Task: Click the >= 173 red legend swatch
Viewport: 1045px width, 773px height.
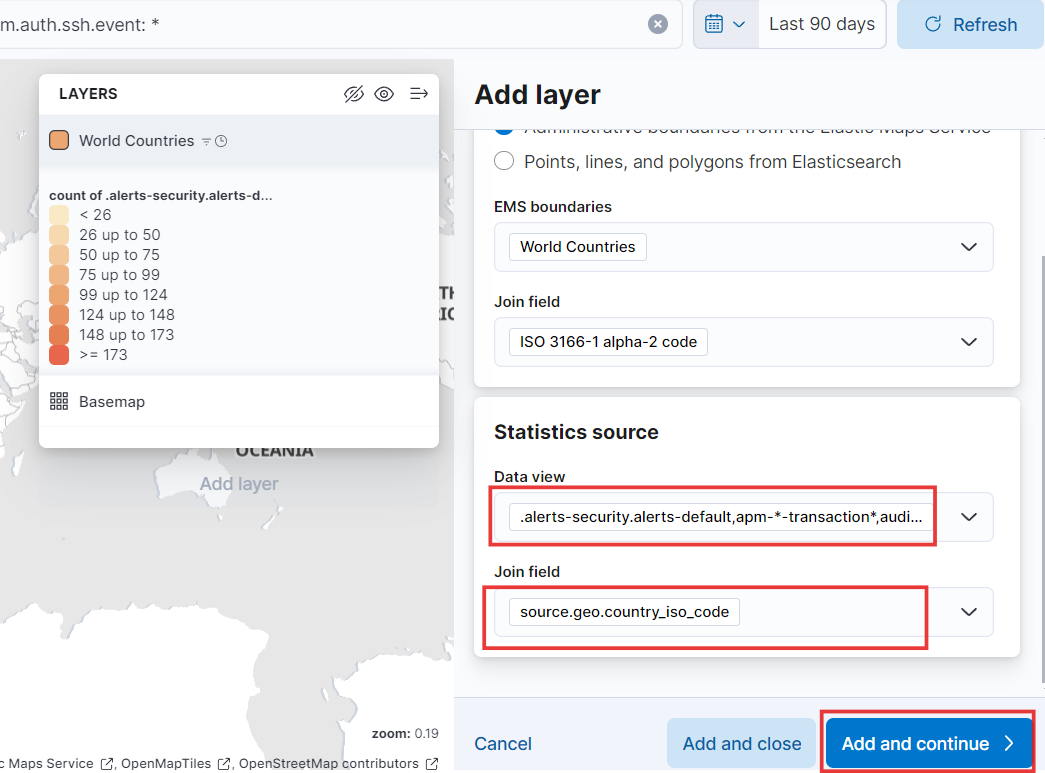Action: pyautogui.click(x=59, y=355)
